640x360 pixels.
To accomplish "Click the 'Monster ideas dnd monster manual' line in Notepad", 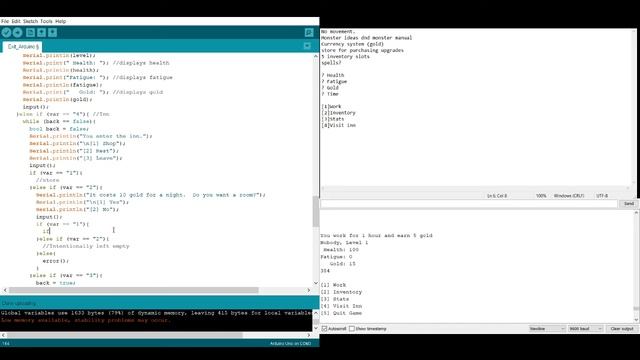I will click(x=366, y=38).
